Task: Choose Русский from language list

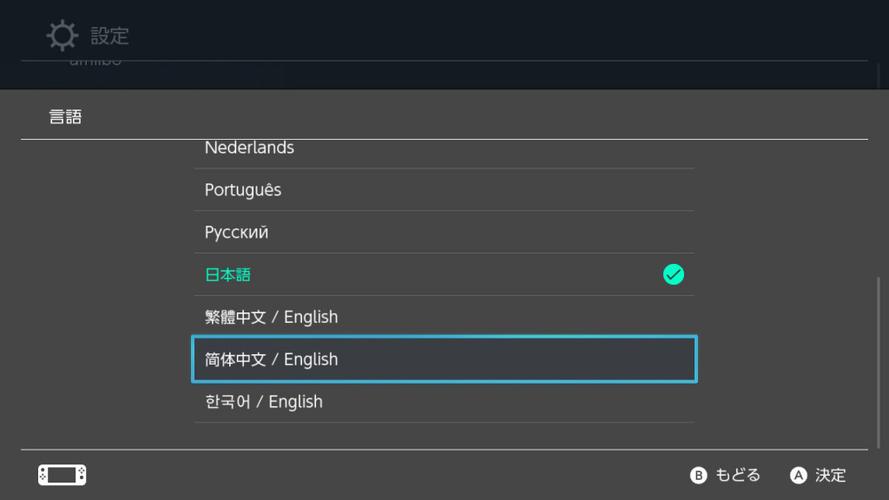Action: pos(236,232)
